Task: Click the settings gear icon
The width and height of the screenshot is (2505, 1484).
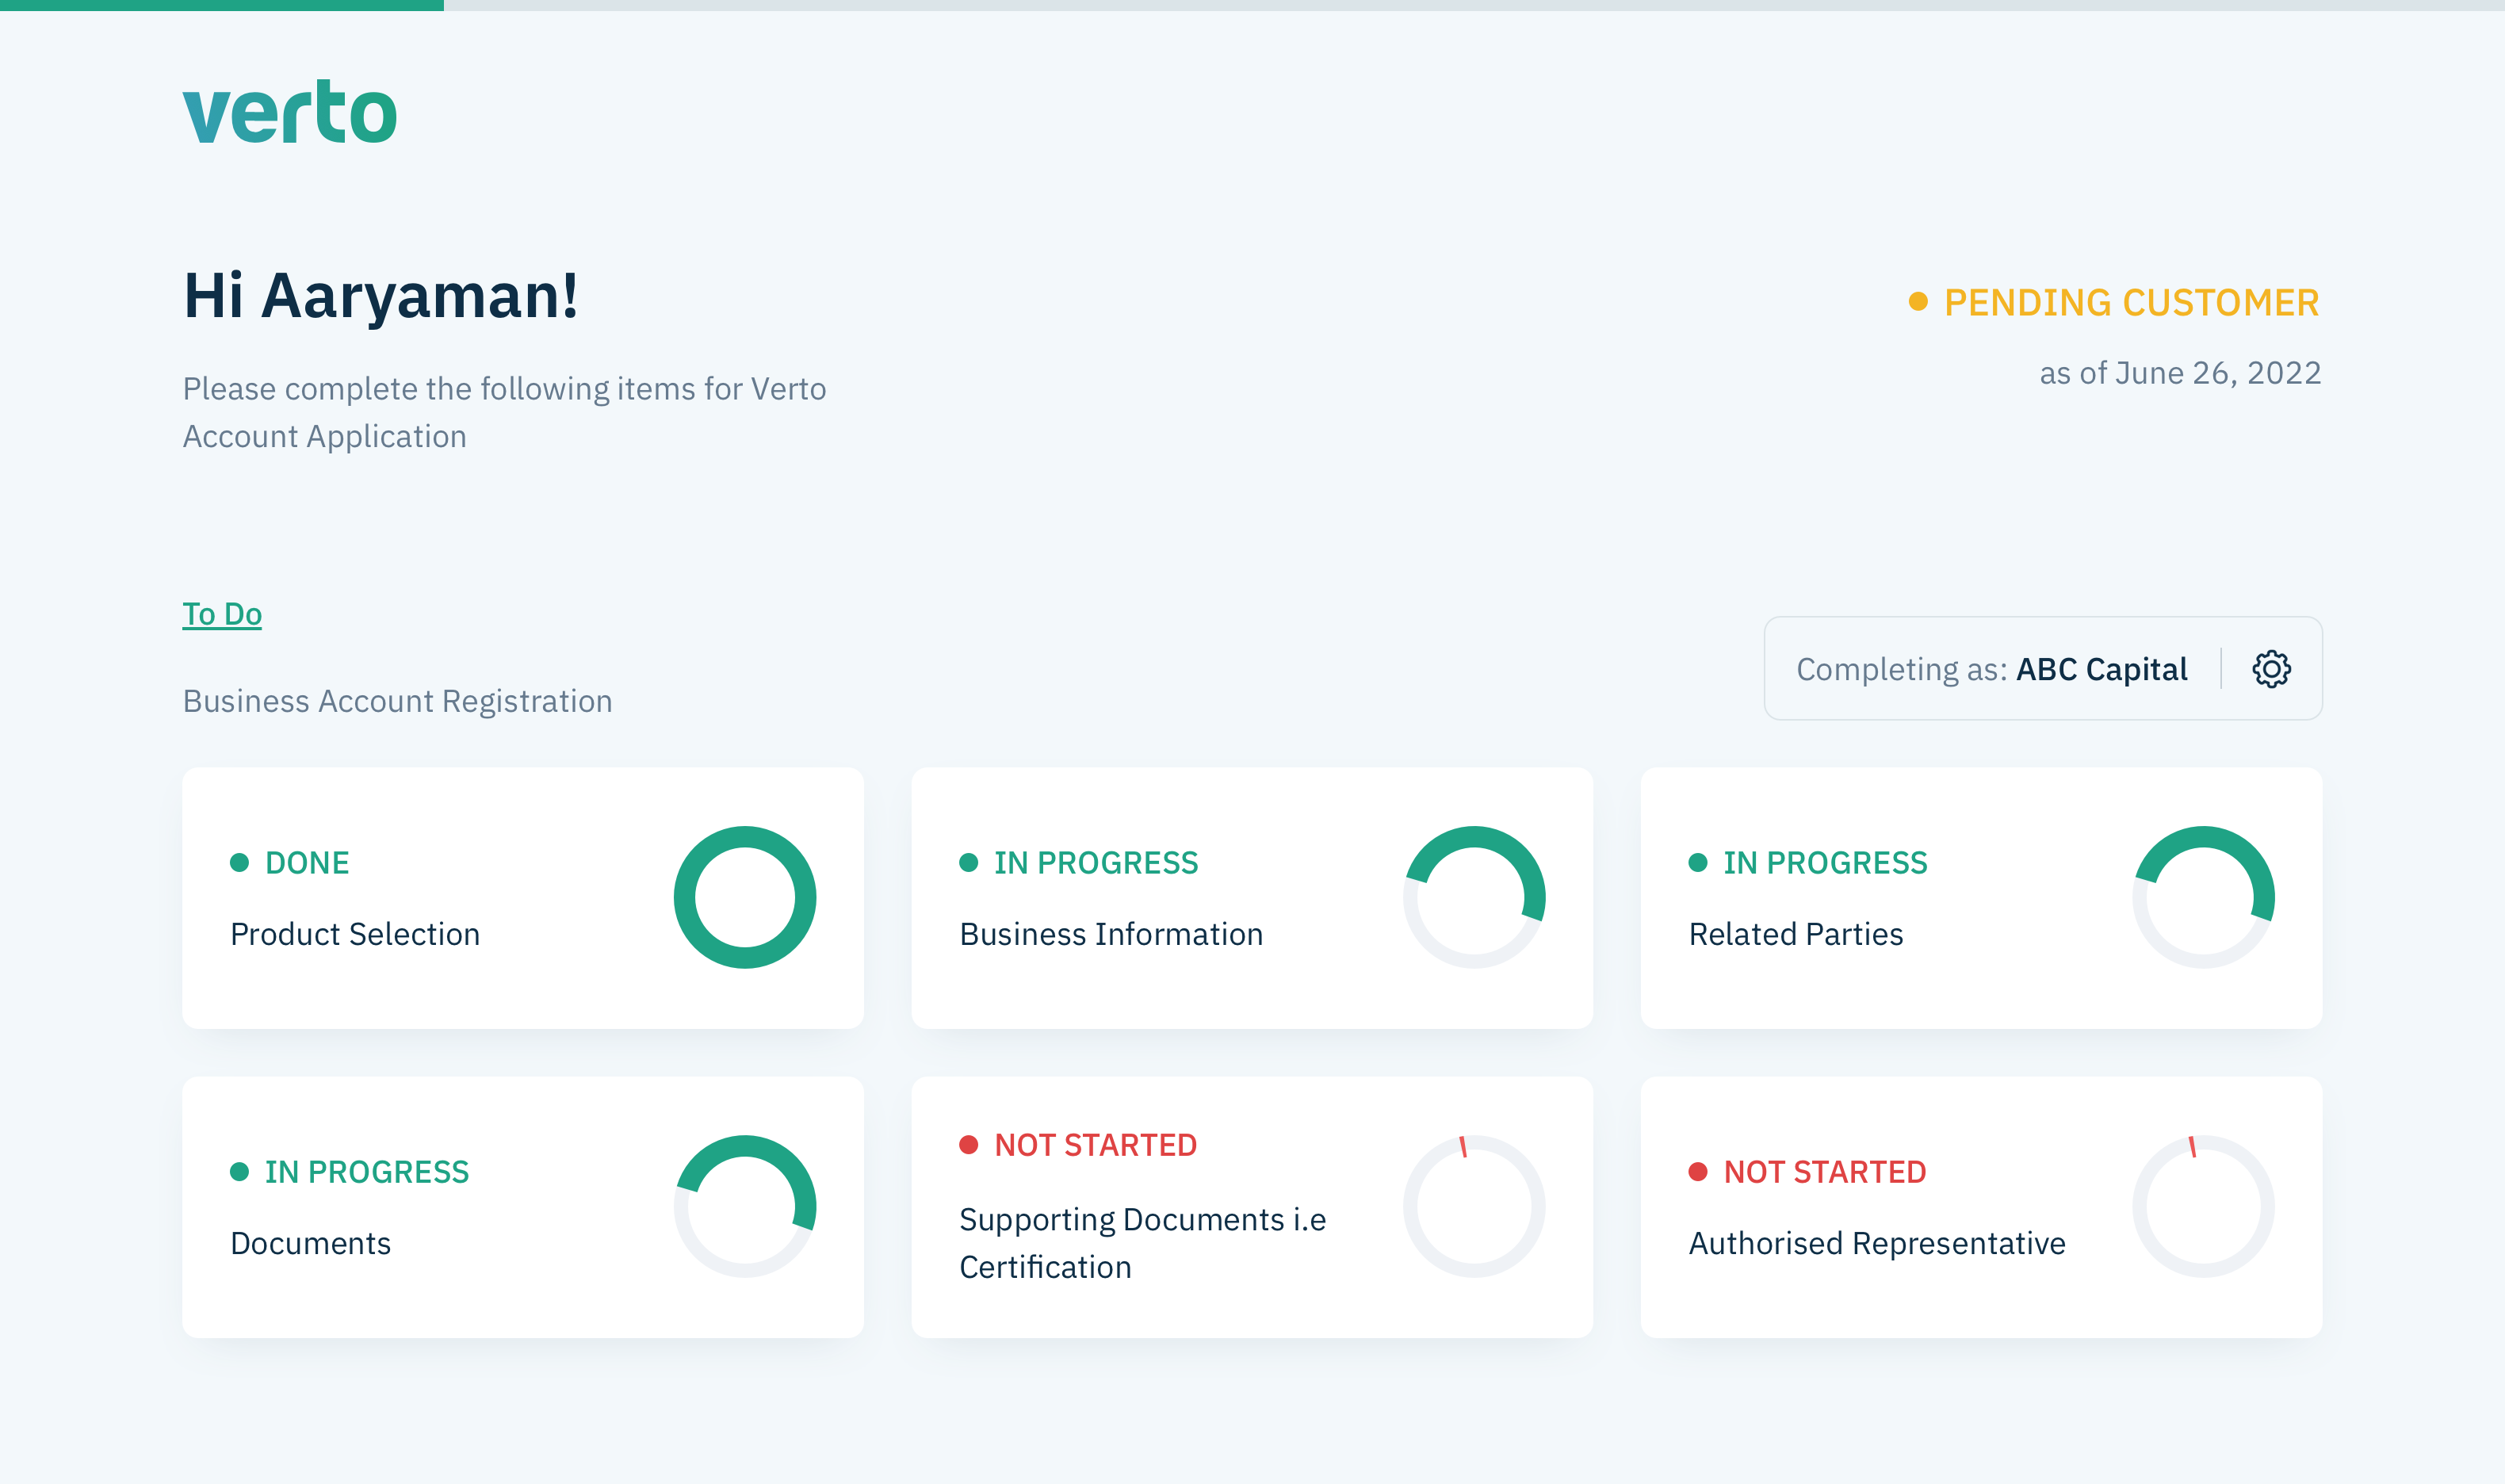Action: (x=2270, y=669)
